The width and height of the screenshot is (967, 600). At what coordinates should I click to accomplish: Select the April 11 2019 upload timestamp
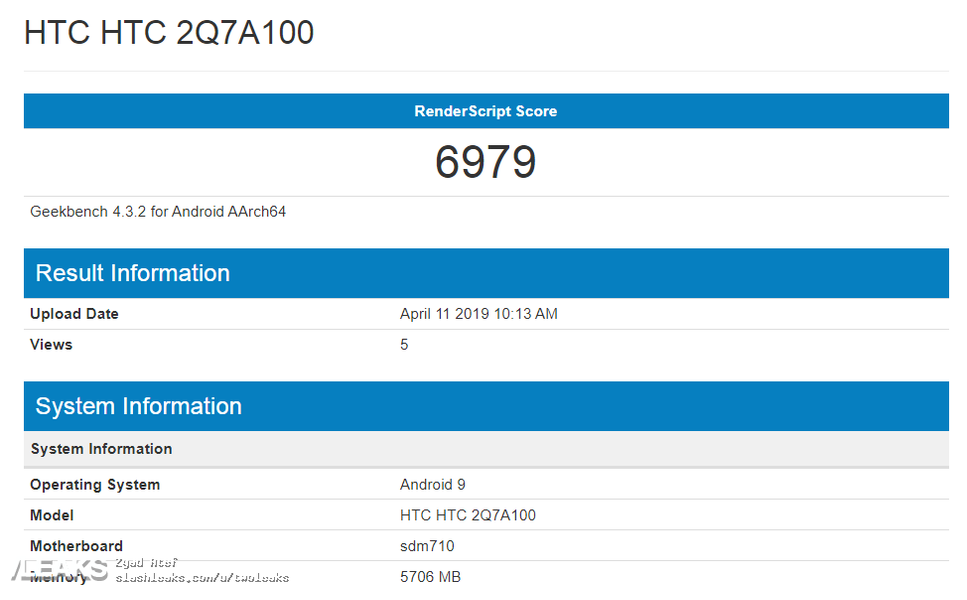(478, 314)
